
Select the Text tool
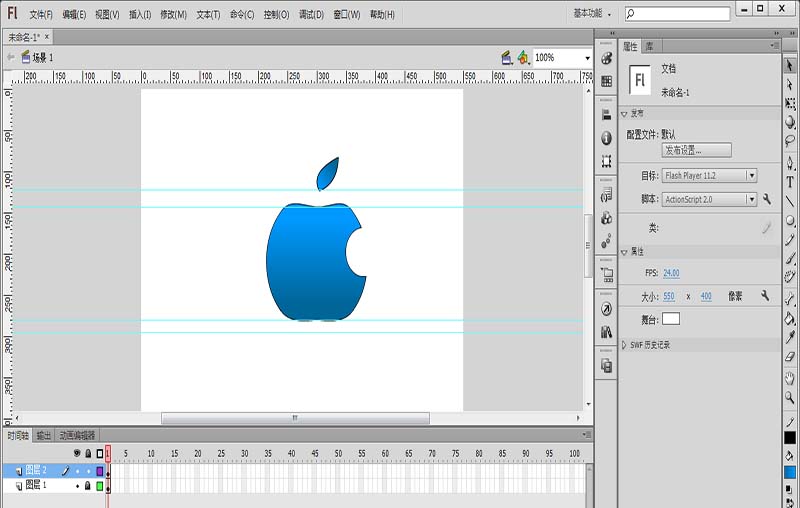pos(790,182)
